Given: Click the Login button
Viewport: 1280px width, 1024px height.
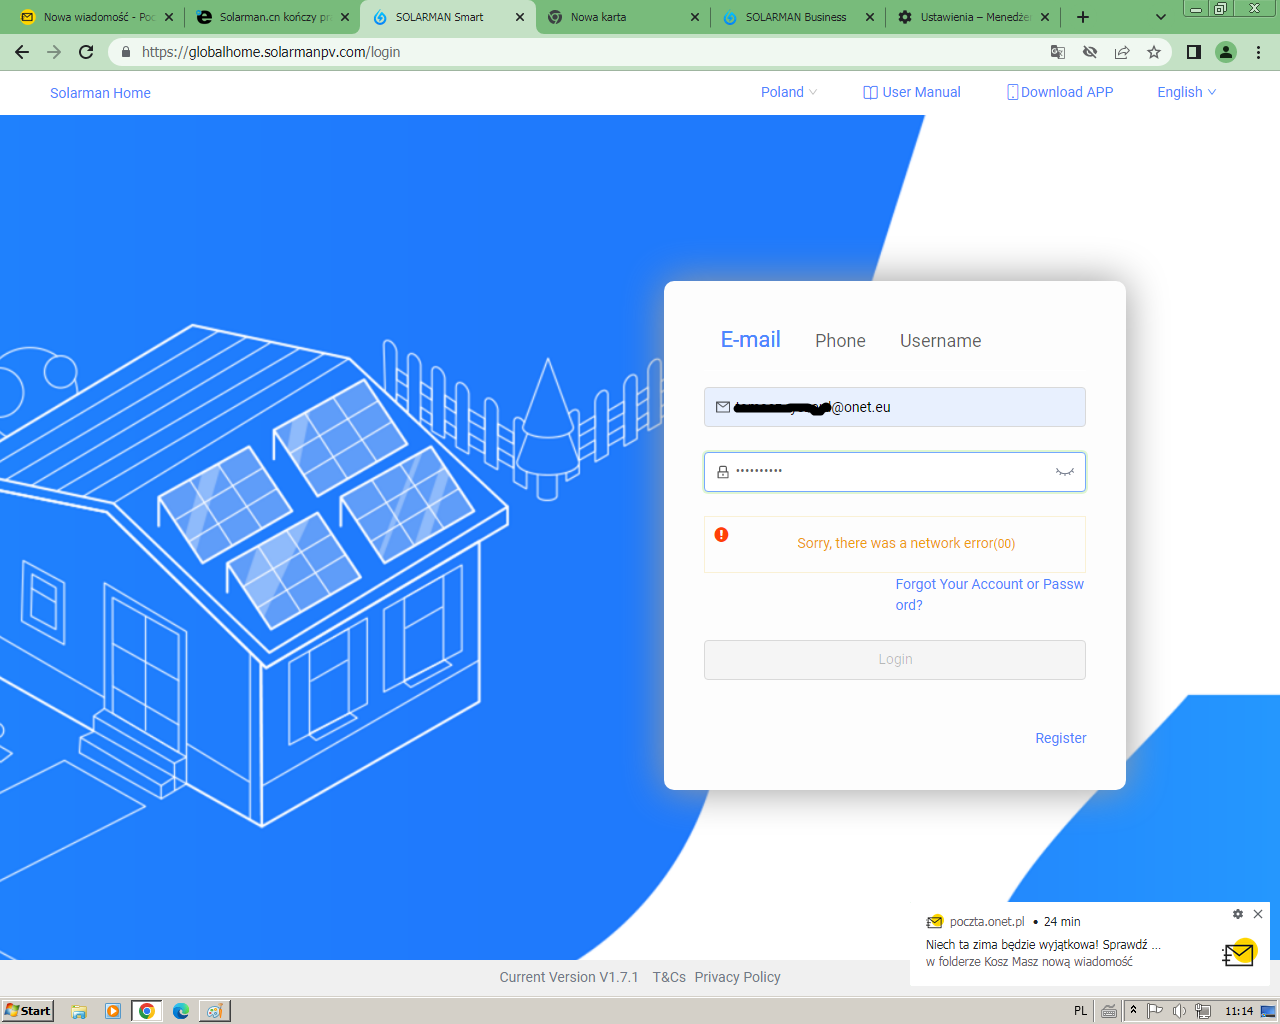Looking at the screenshot, I should (895, 660).
